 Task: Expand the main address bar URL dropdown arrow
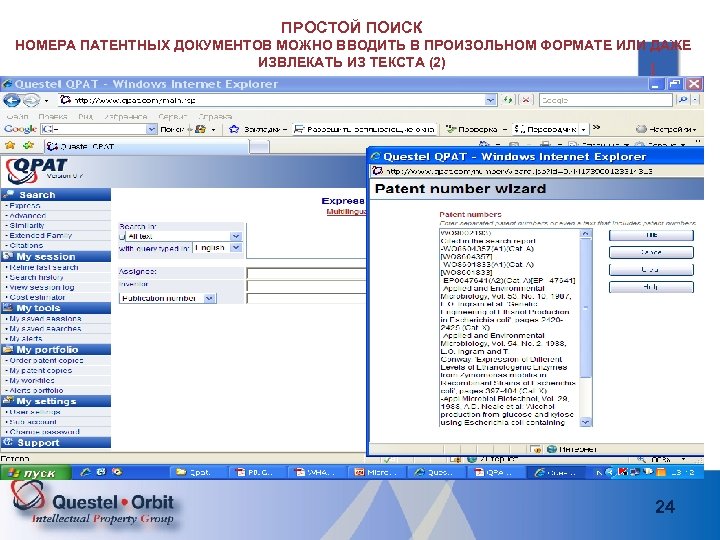pyautogui.click(x=491, y=100)
